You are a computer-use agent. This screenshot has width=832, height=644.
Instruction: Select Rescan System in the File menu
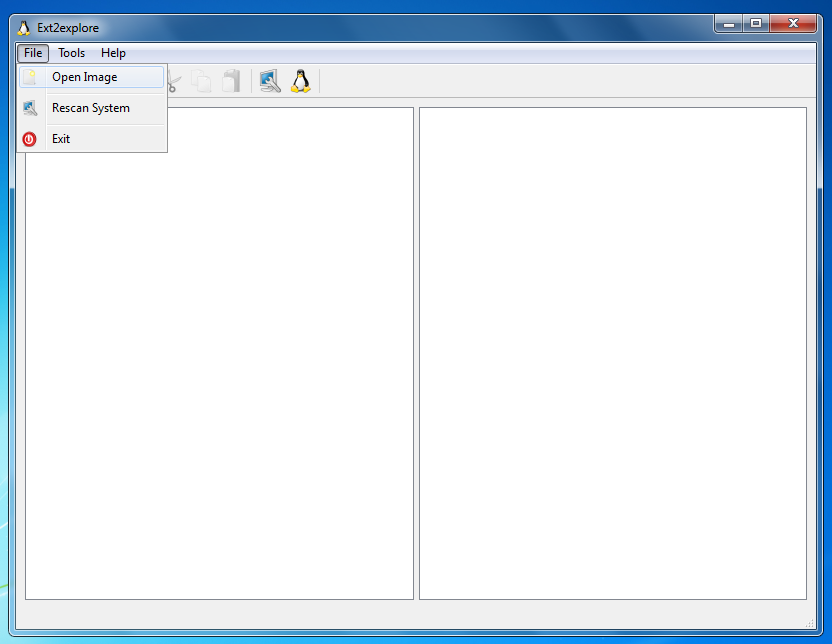[x=91, y=108]
